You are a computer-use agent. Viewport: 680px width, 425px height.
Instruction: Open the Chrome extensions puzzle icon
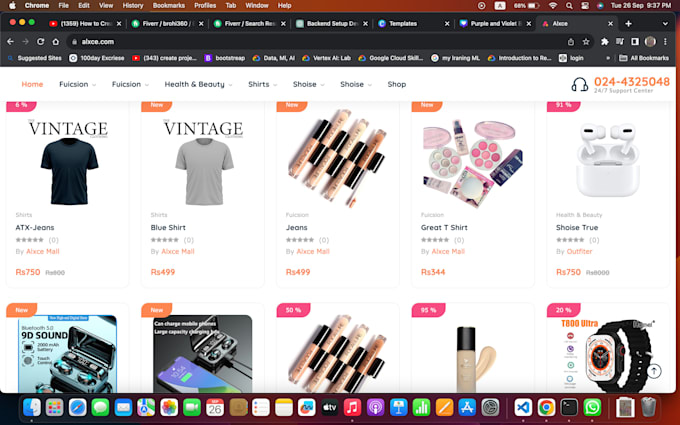point(605,42)
